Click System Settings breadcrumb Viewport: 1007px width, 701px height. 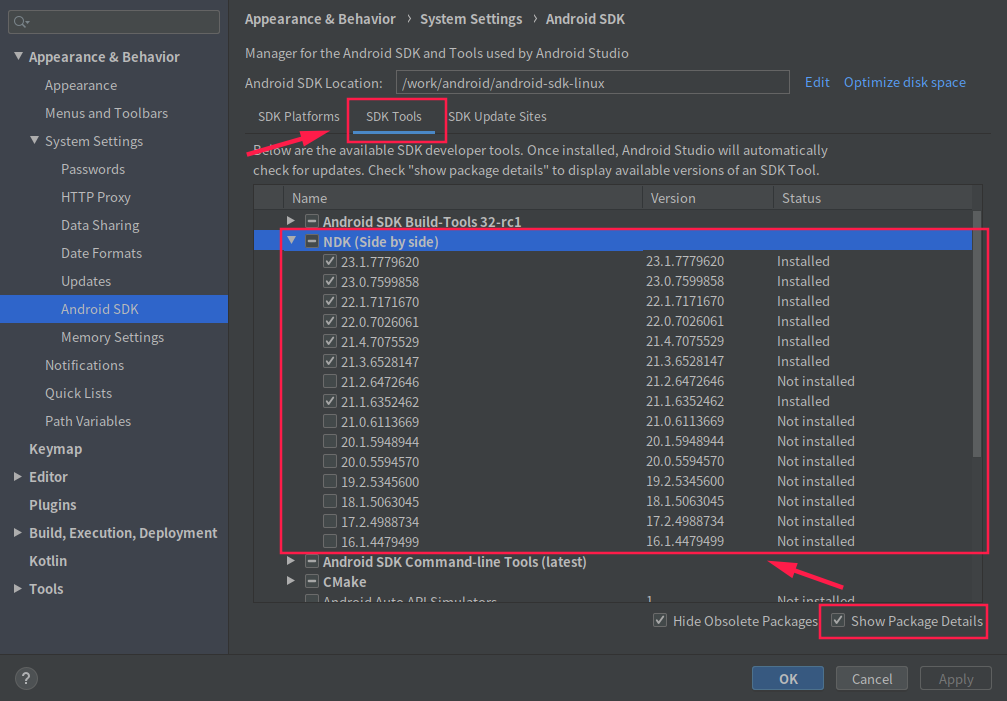[471, 19]
